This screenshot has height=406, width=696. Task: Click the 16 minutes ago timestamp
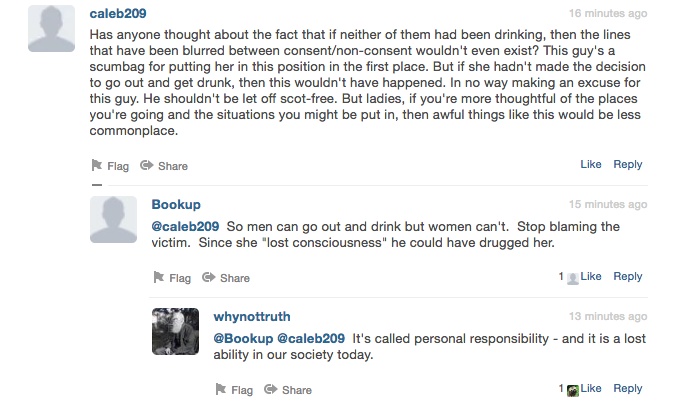[608, 14]
